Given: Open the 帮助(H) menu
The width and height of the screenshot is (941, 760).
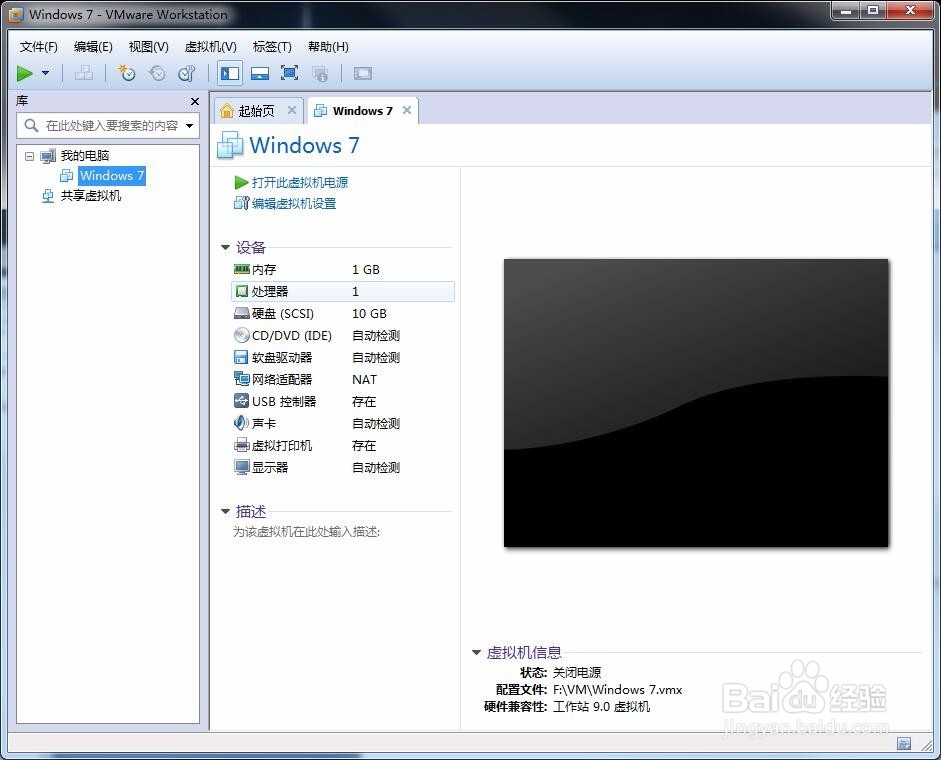Looking at the screenshot, I should point(328,47).
